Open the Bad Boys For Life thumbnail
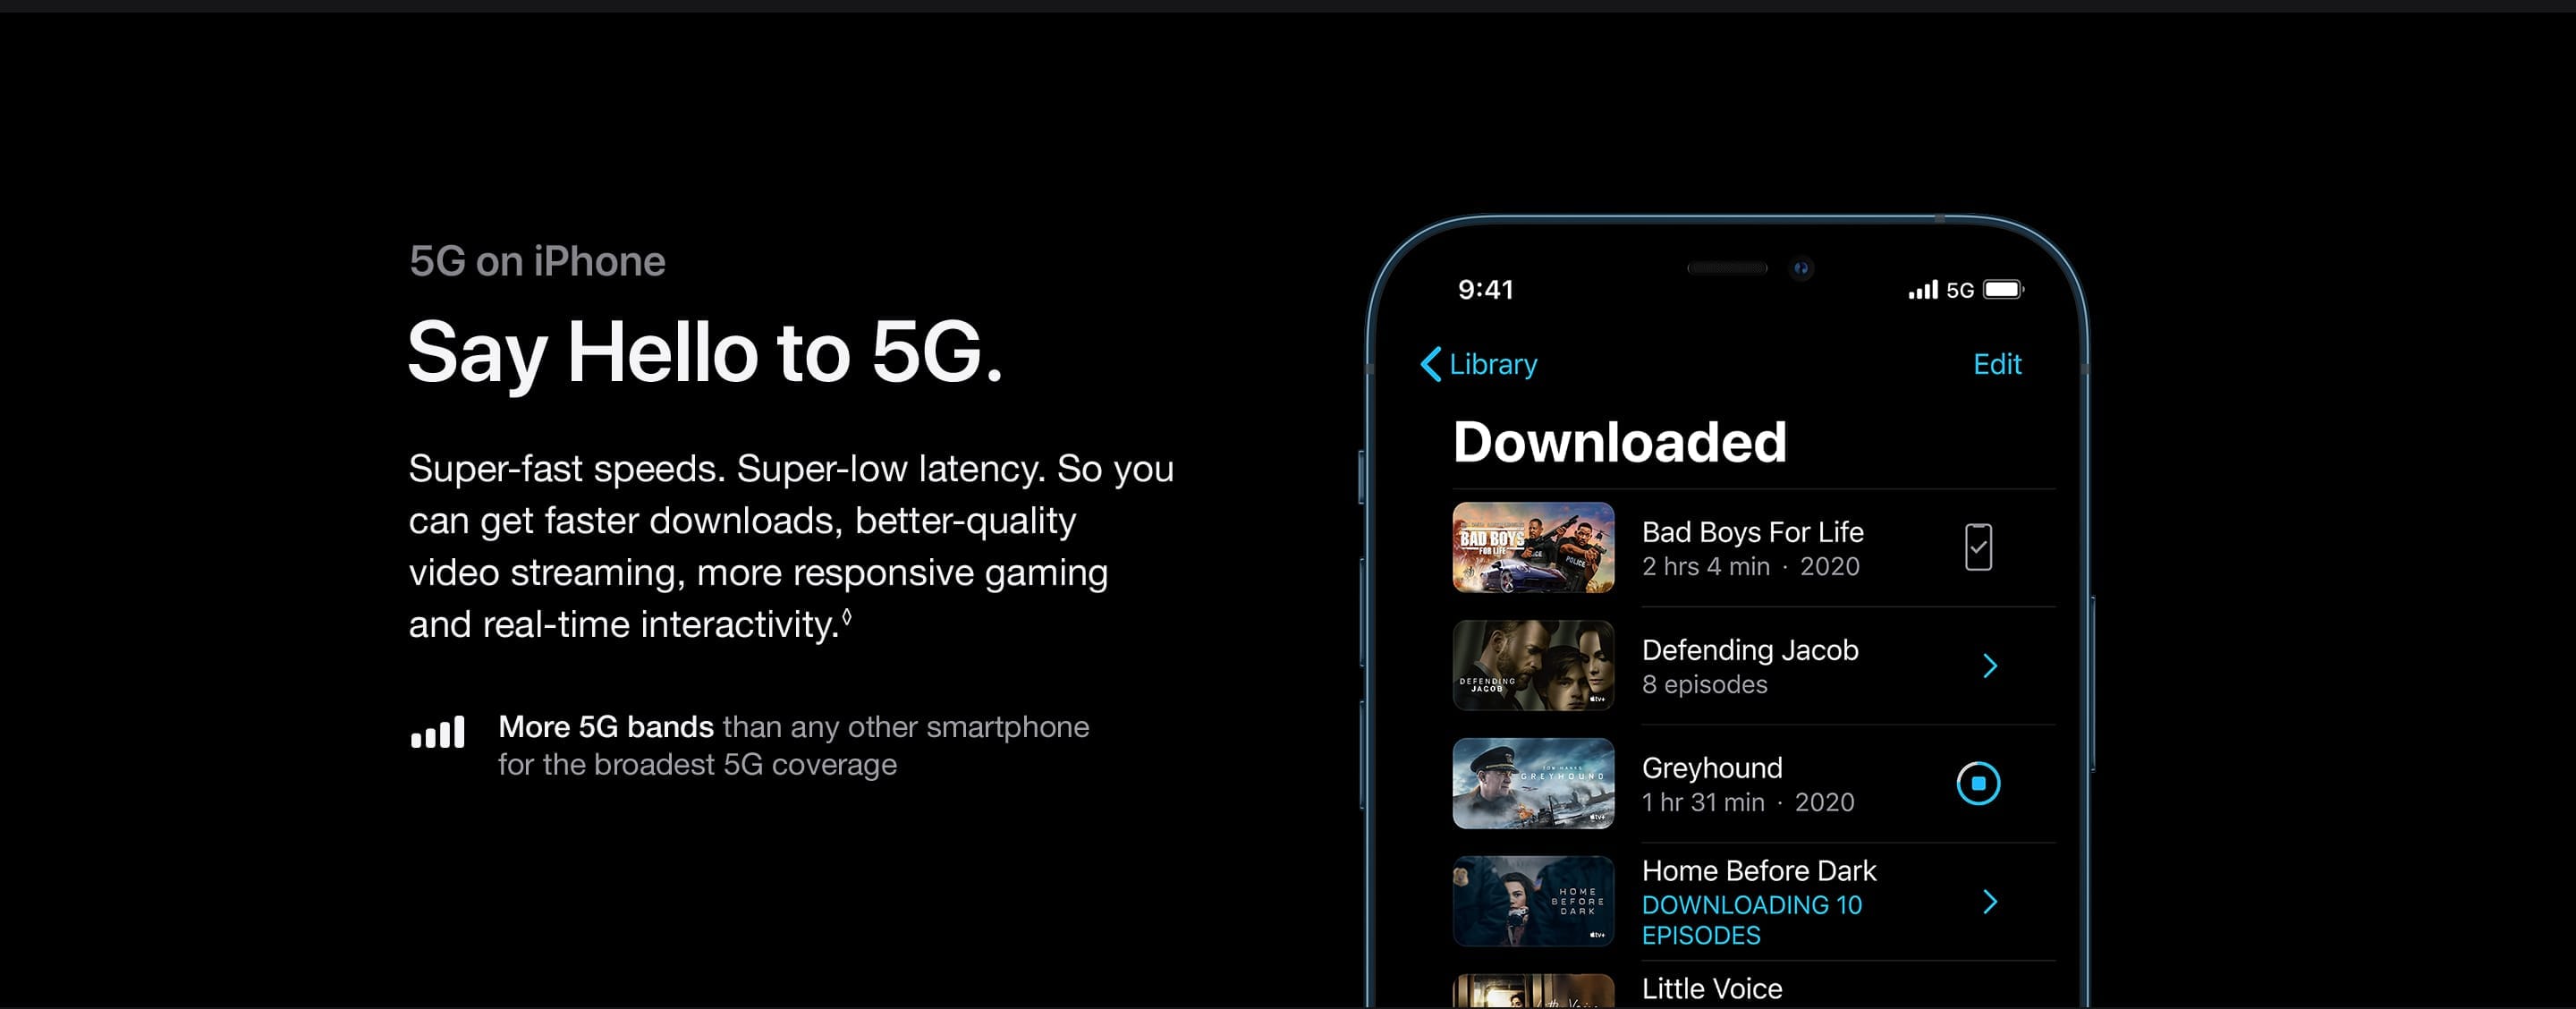Viewport: 2576px width, 1009px height. [1533, 547]
